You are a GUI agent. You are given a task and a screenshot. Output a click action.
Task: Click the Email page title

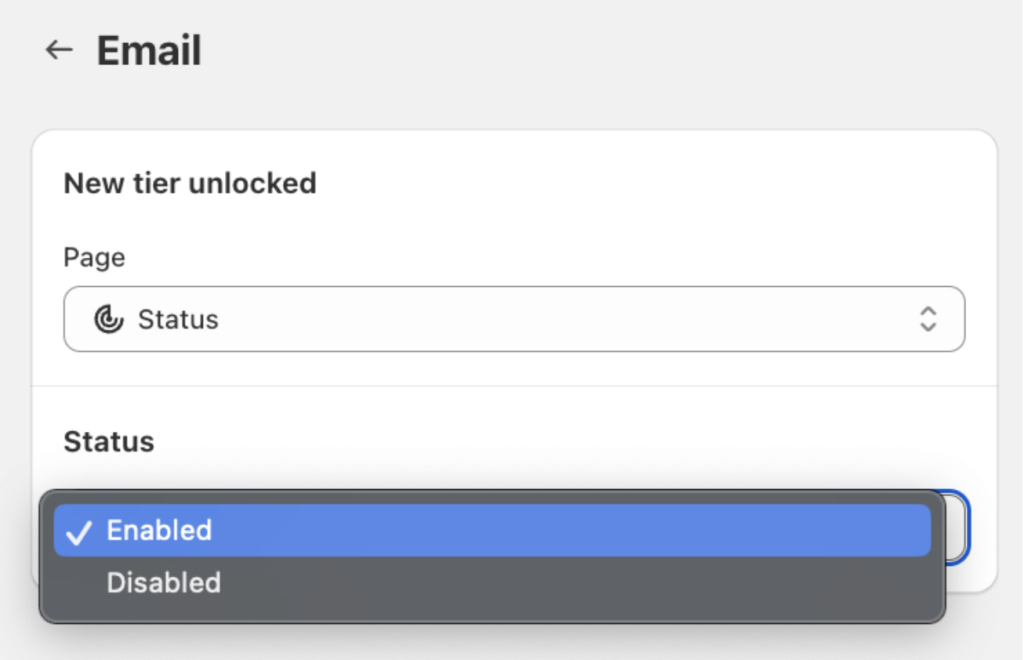[148, 49]
